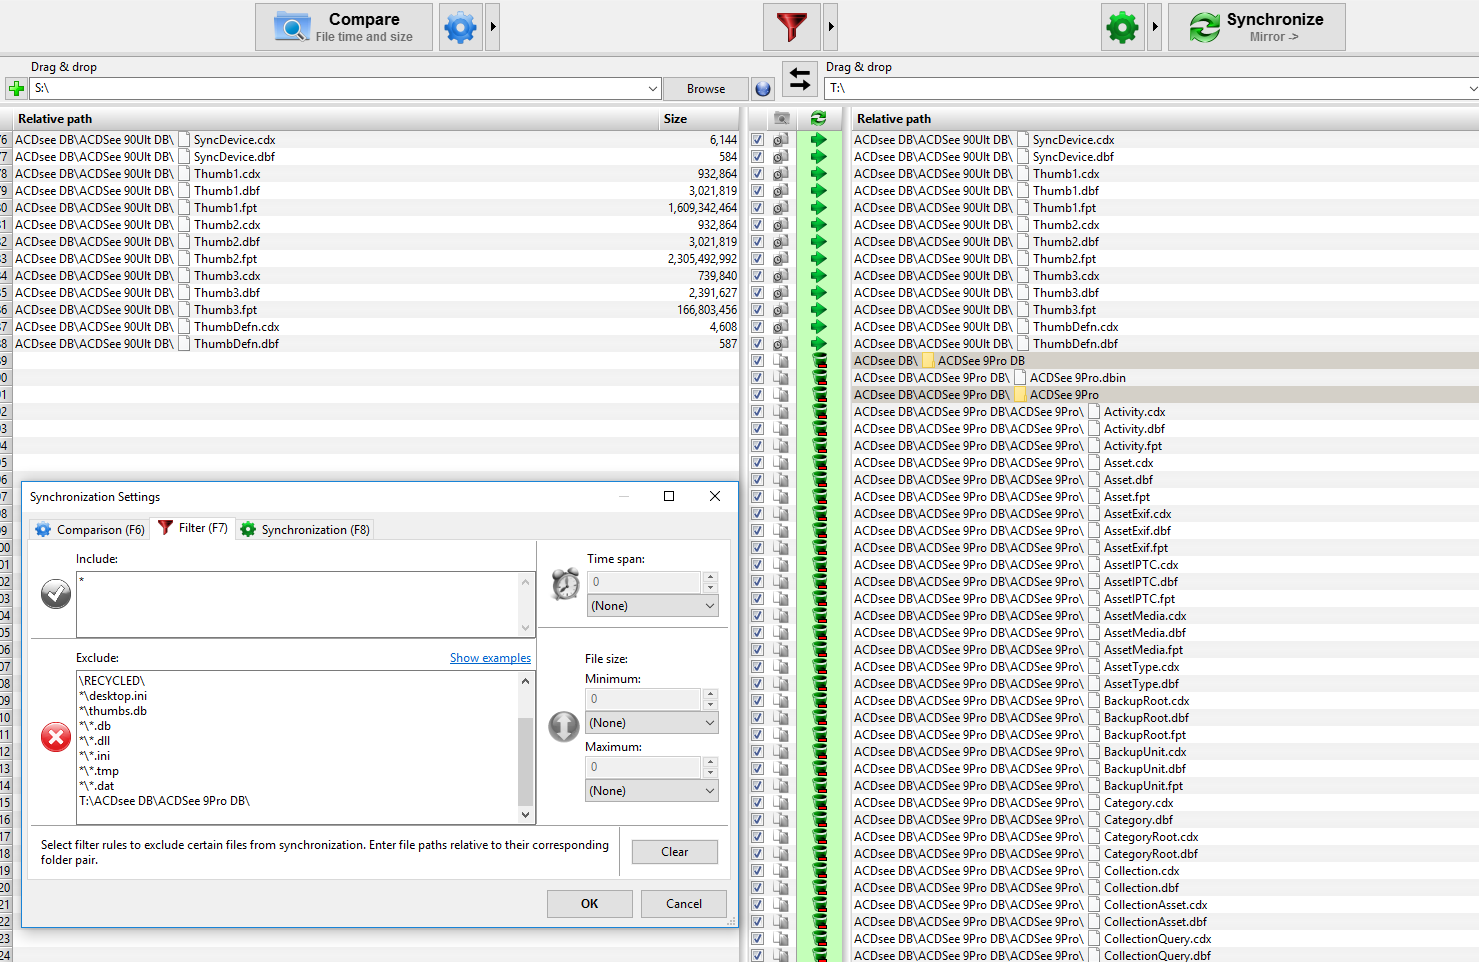Screen dimensions: 1479x962
Task: Click the Synchronize Mirror button
Action: click(1256, 27)
